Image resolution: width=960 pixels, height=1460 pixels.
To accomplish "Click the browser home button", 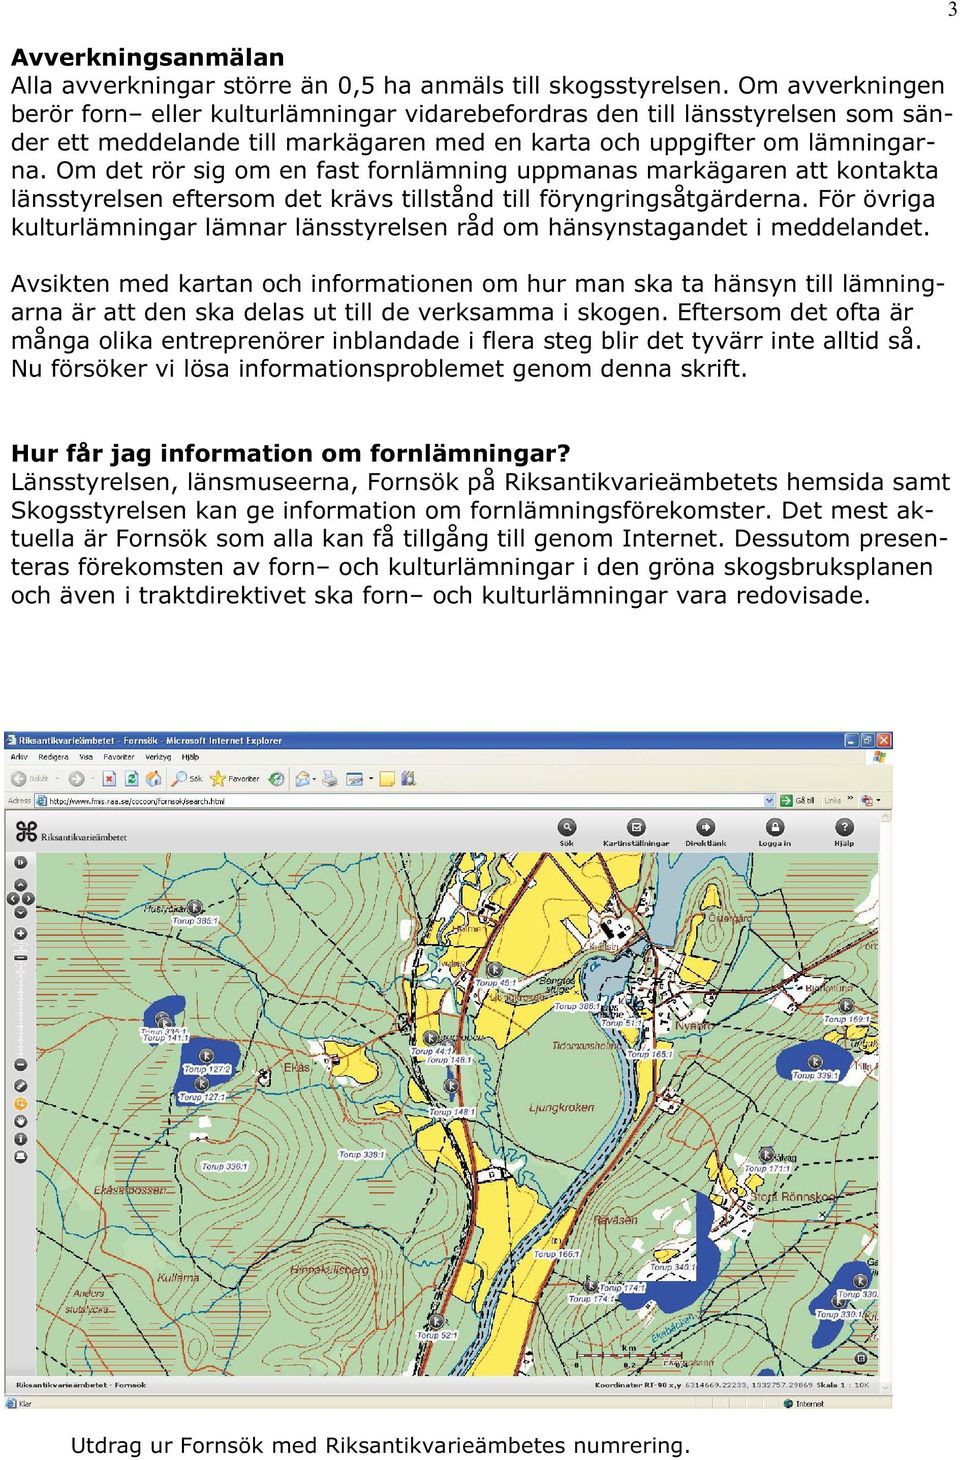I will tap(154, 778).
